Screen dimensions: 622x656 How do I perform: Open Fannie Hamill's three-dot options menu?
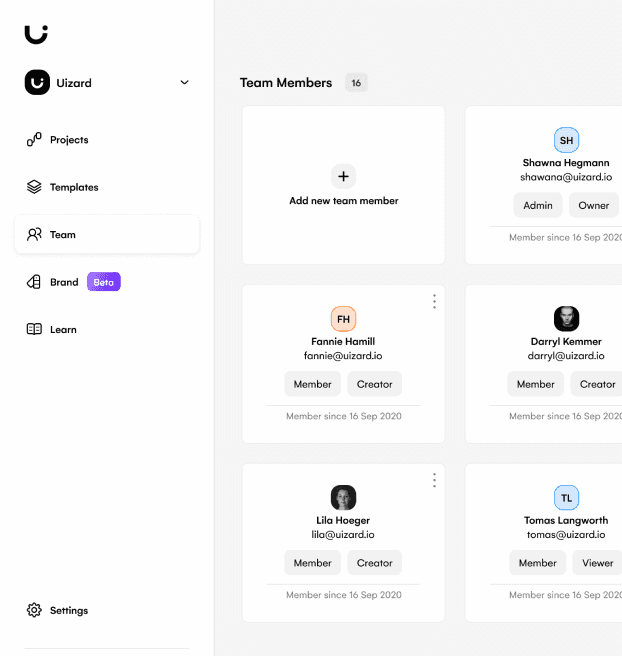(x=434, y=301)
